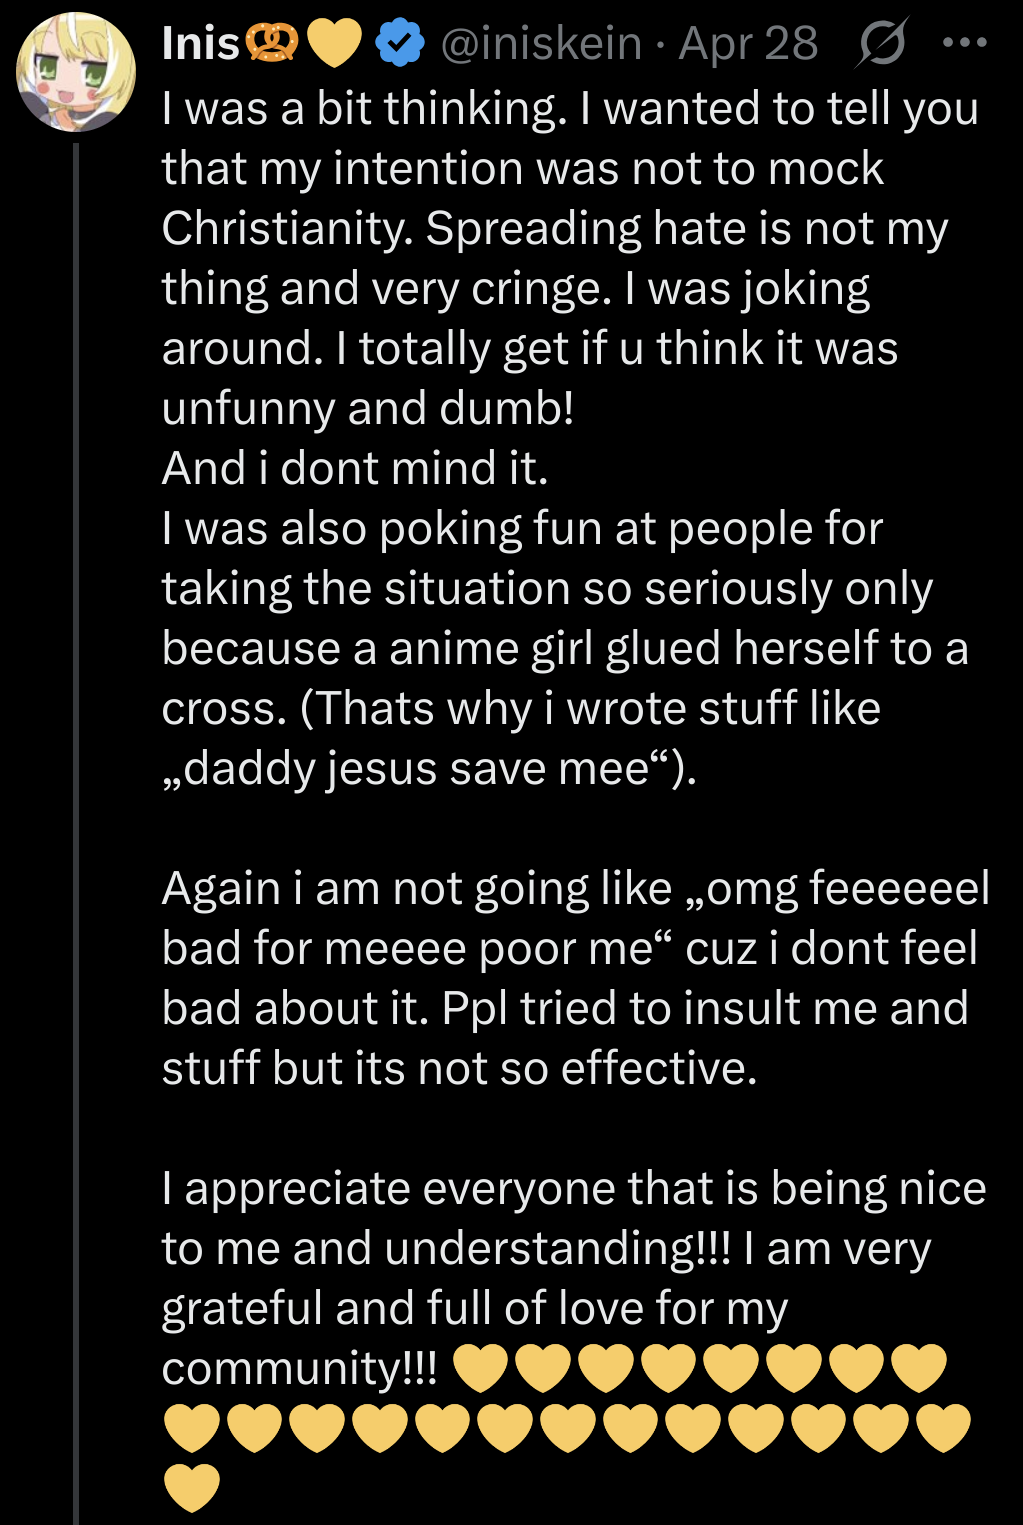Click the quoted text "daddy jesus save mee"
This screenshot has height=1525, width=1023.
click(417, 768)
